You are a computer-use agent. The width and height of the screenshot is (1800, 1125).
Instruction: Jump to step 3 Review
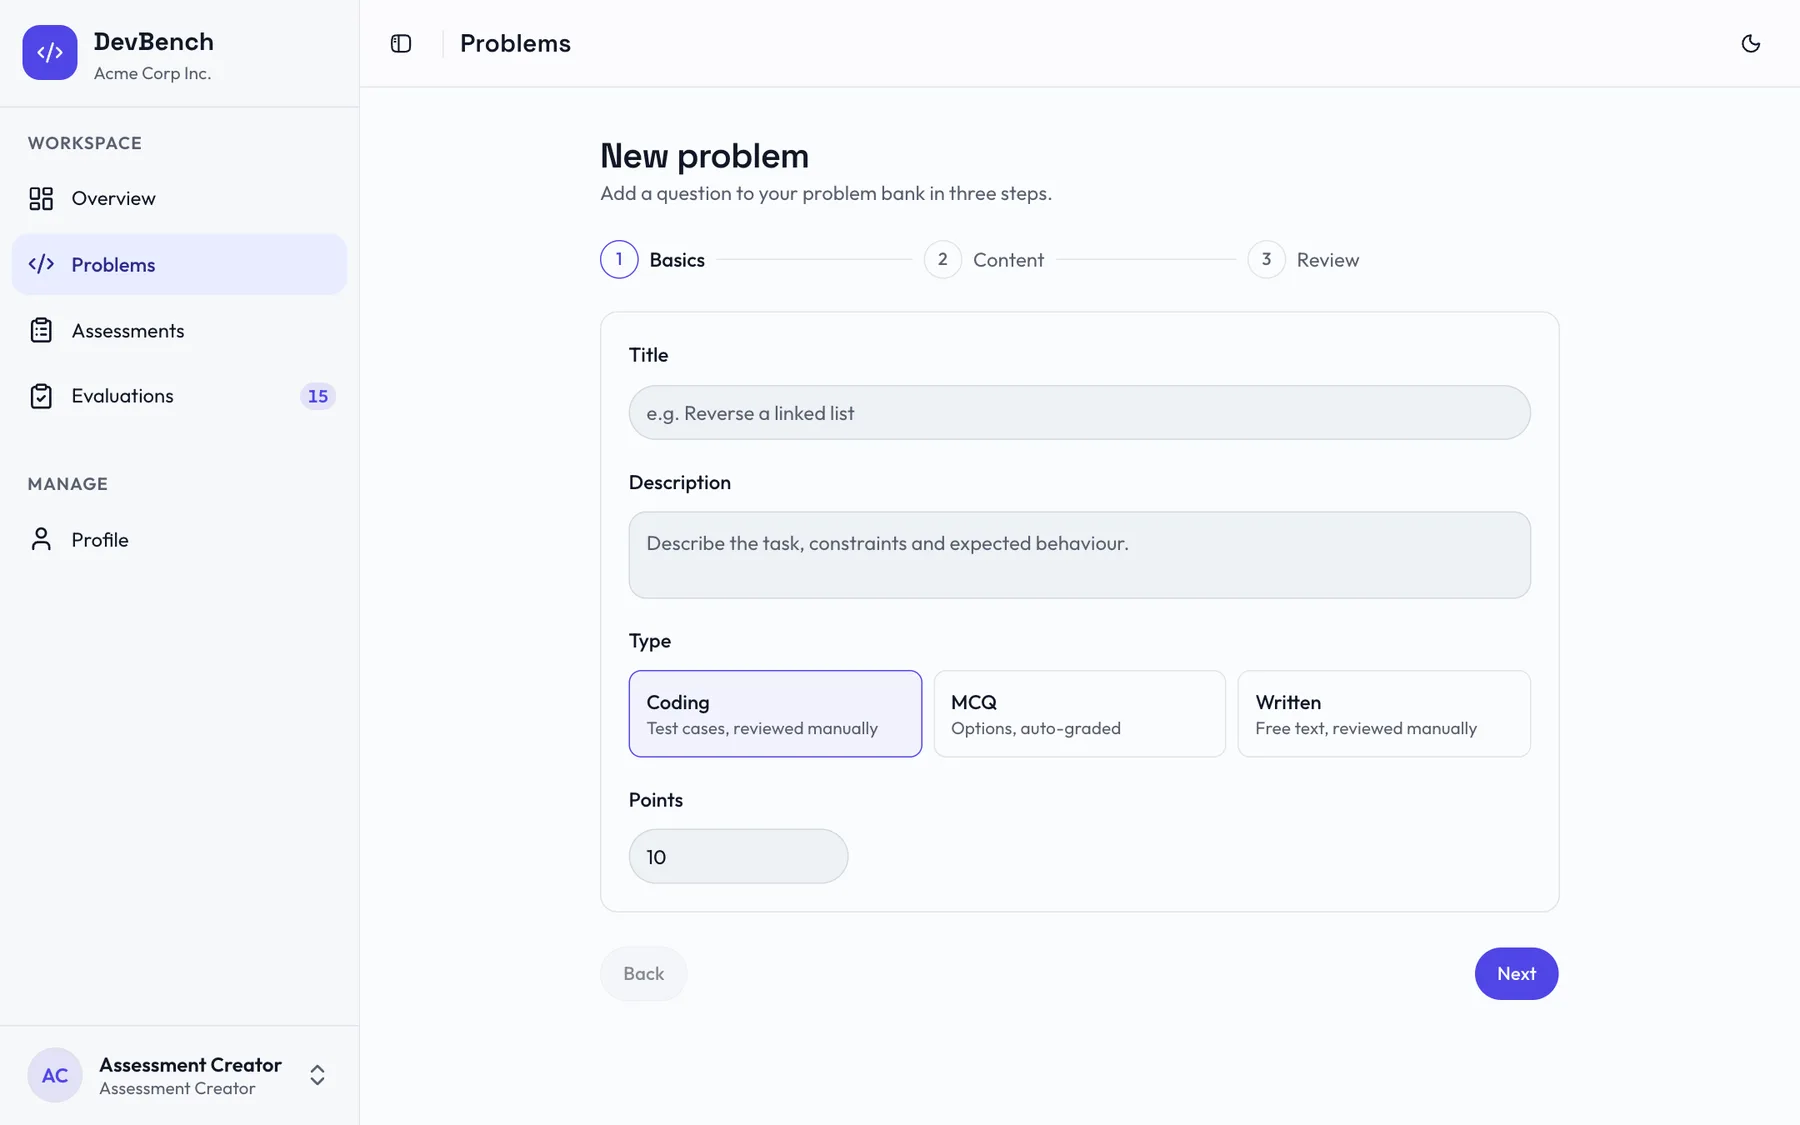(1304, 260)
